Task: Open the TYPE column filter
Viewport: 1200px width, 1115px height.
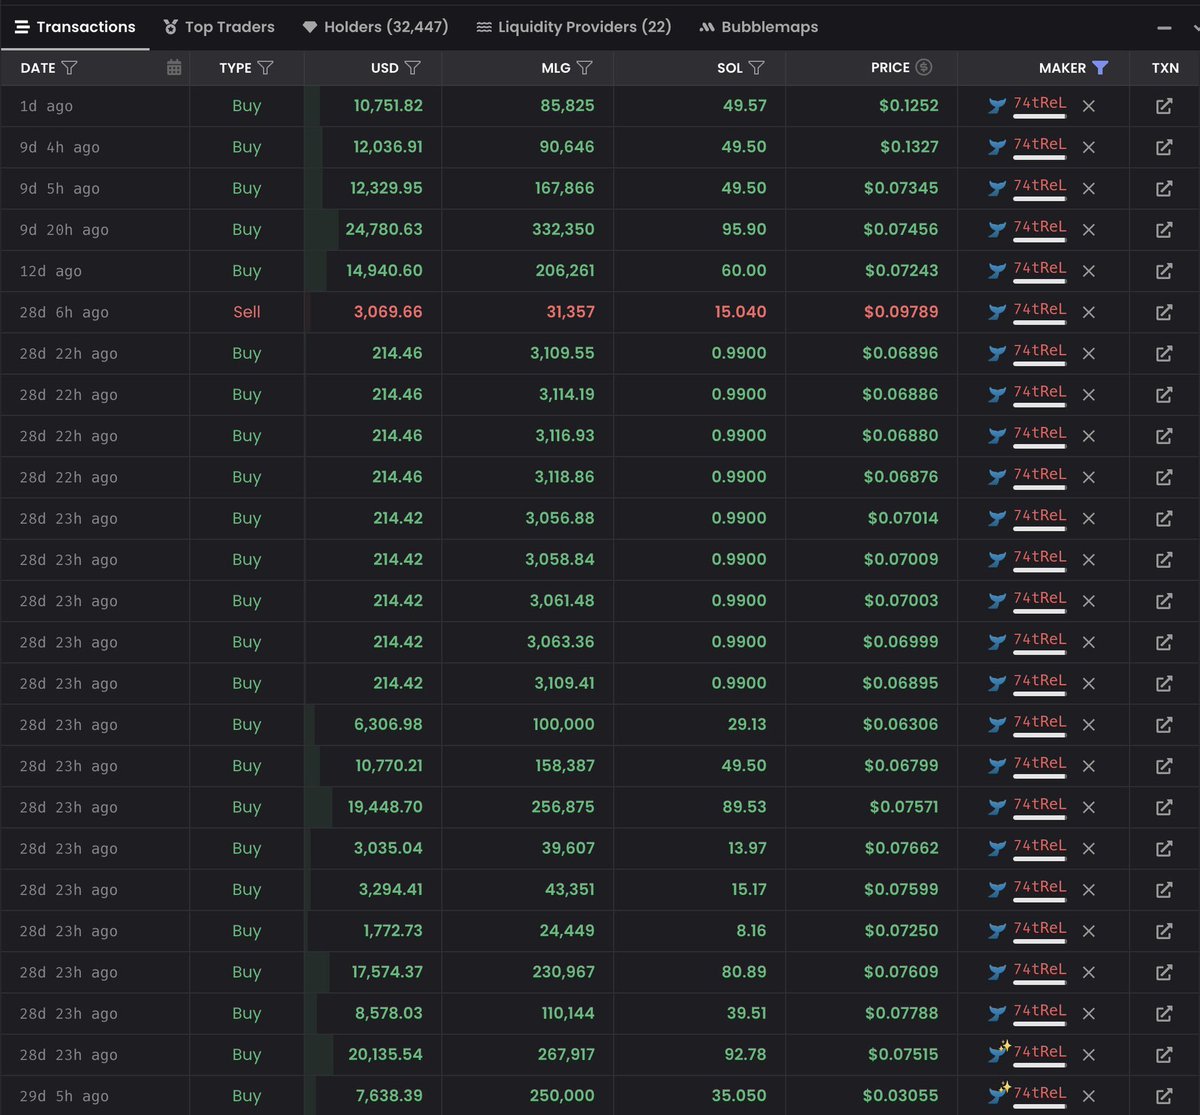Action: pyautogui.click(x=265, y=67)
